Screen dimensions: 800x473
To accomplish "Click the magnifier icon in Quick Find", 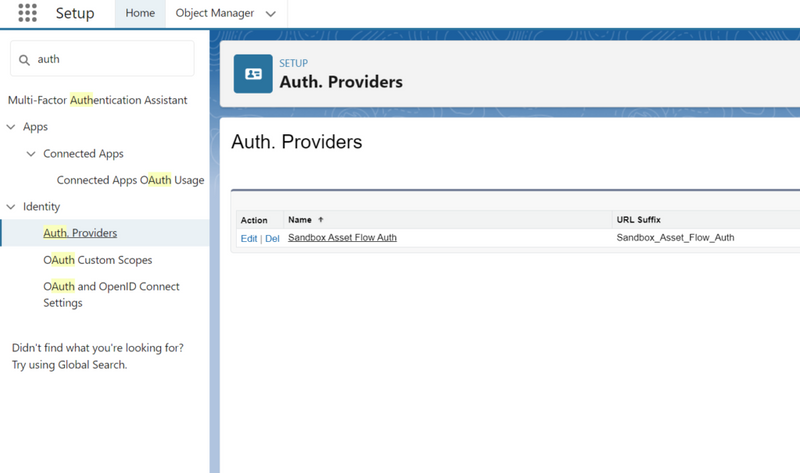I will (24, 60).
